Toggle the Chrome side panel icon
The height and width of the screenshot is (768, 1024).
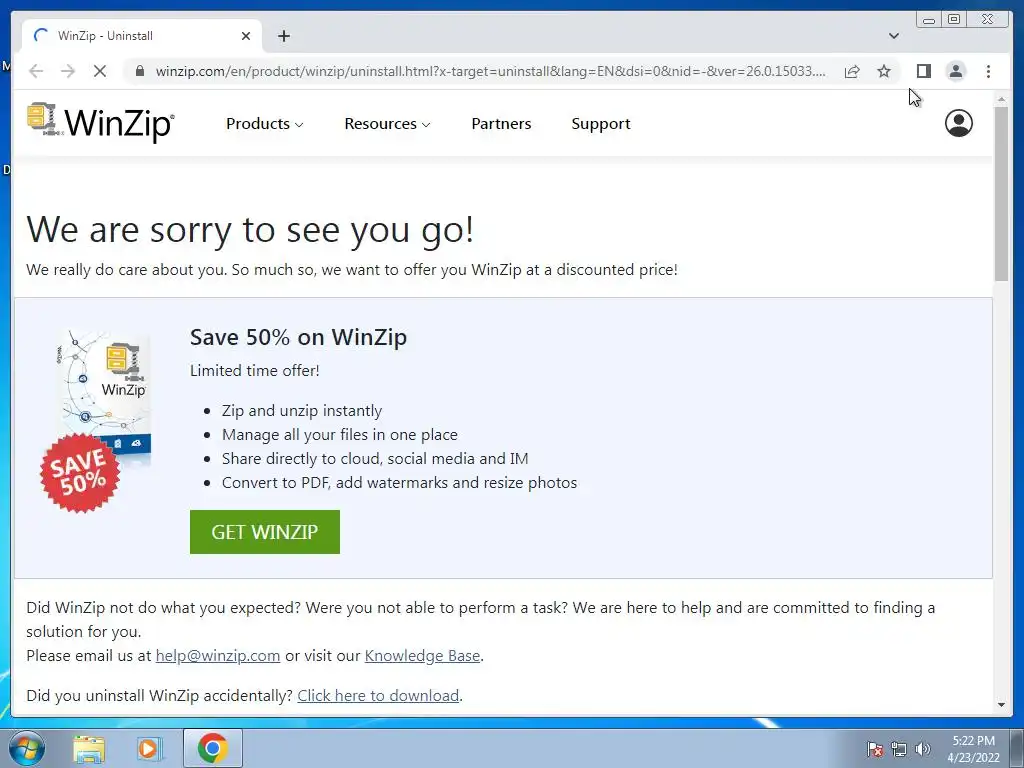click(923, 71)
